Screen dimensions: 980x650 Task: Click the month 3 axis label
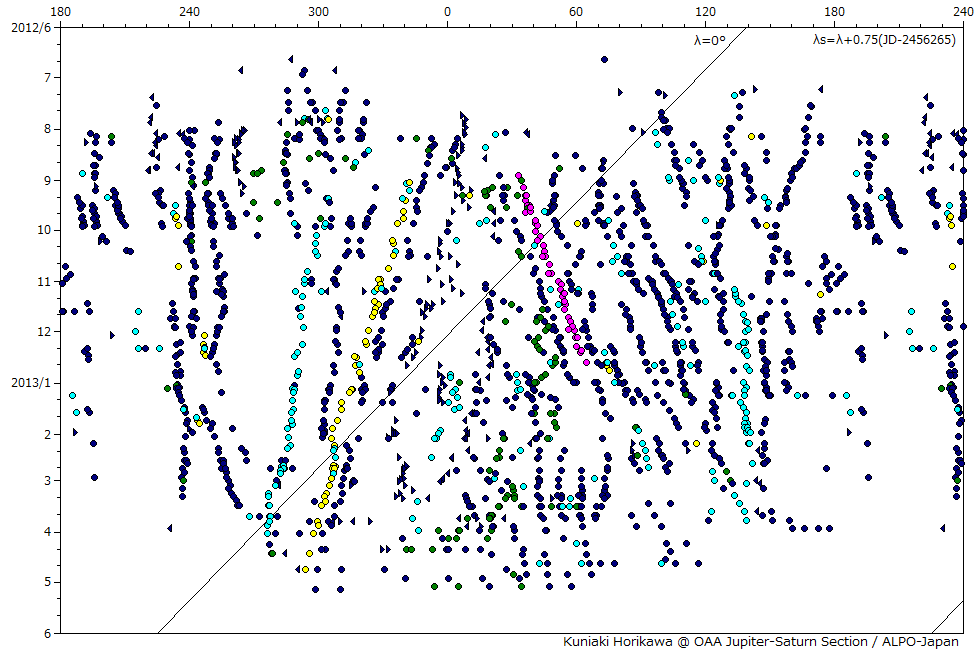[x=48, y=481]
